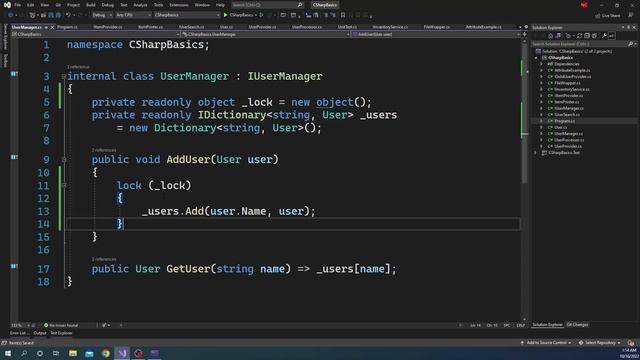
Task: Open the Build menu
Action: tap(91, 5)
